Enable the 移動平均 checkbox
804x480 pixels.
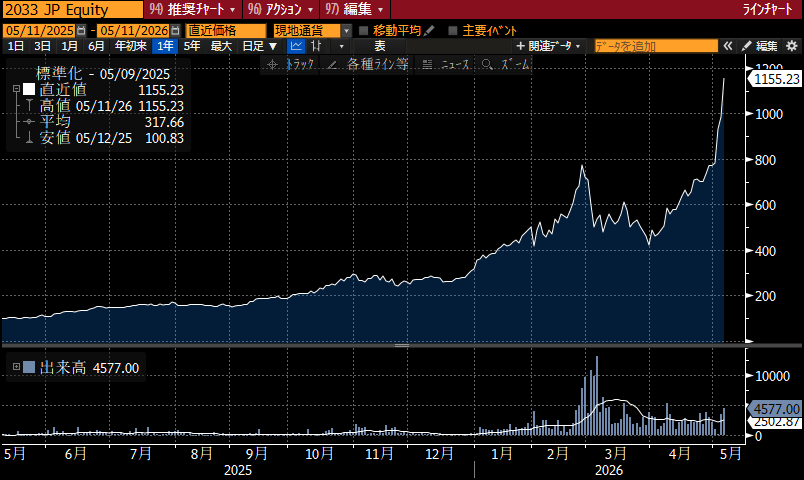coord(364,31)
